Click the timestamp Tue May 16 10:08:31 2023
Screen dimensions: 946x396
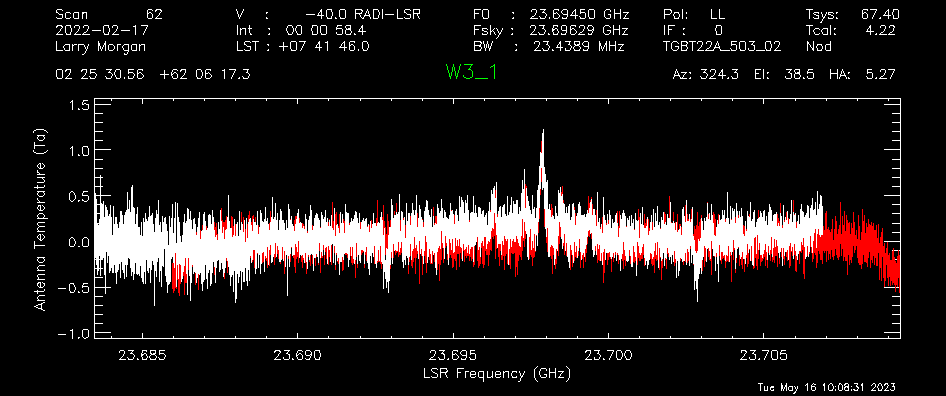click(x=827, y=387)
